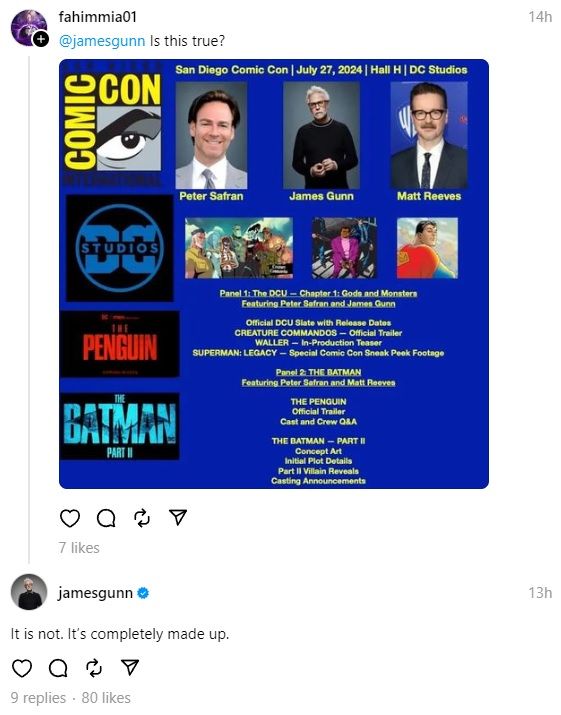561x715 pixels.
Task: Open comment bubble on fahimmia01's post
Action: (106, 518)
